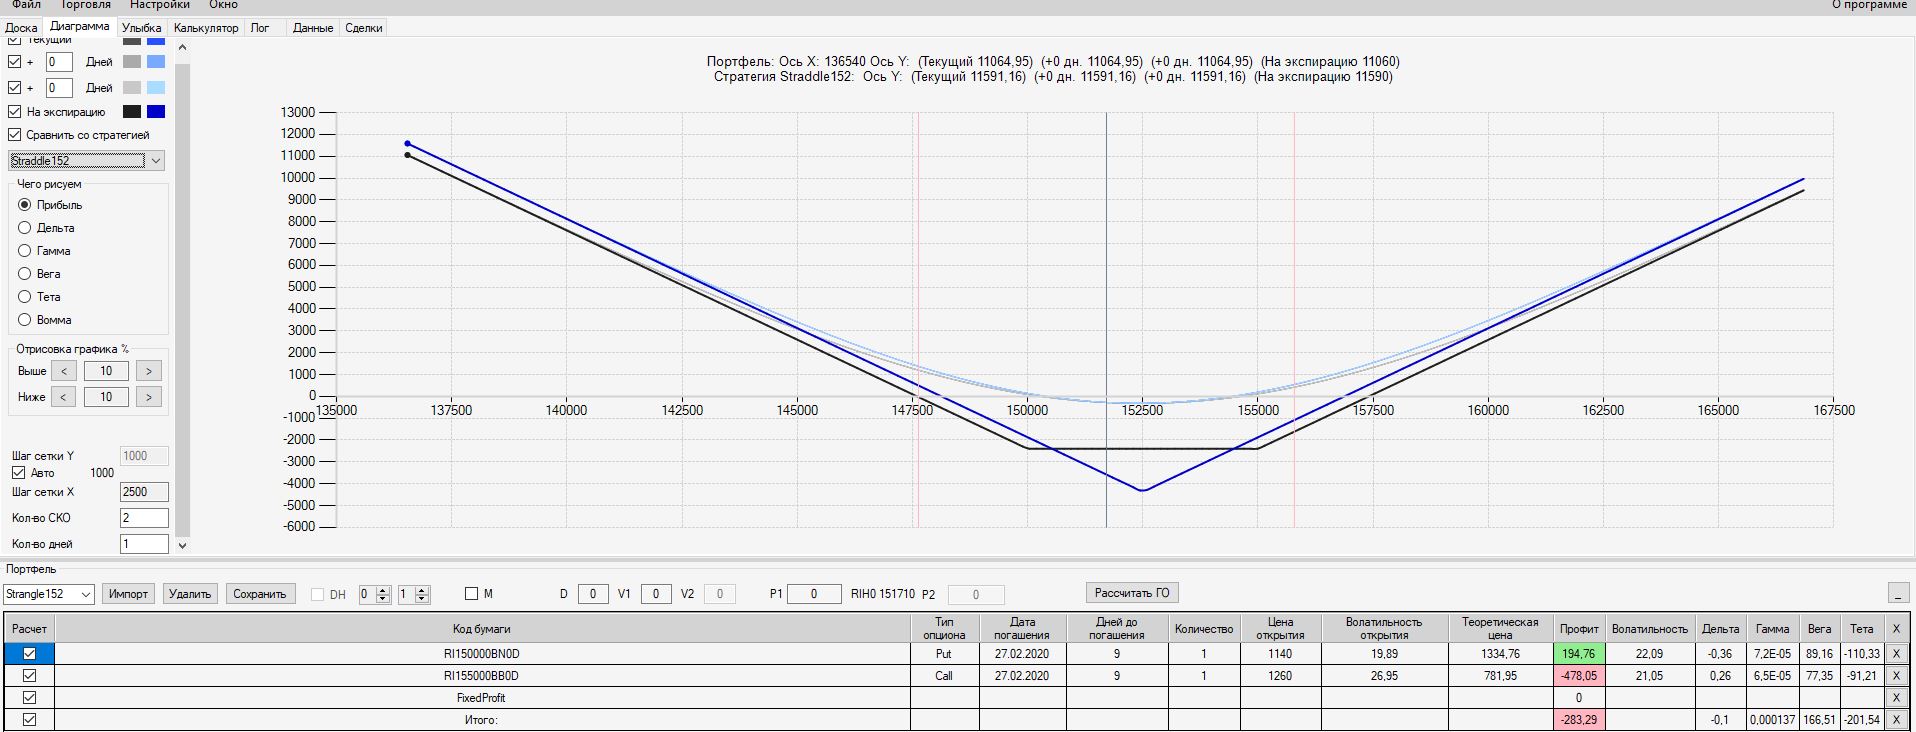Uncheck Расчет for RI155000BB0D
Image resolution: width=1916 pixels, height=732 pixels.
(x=29, y=676)
